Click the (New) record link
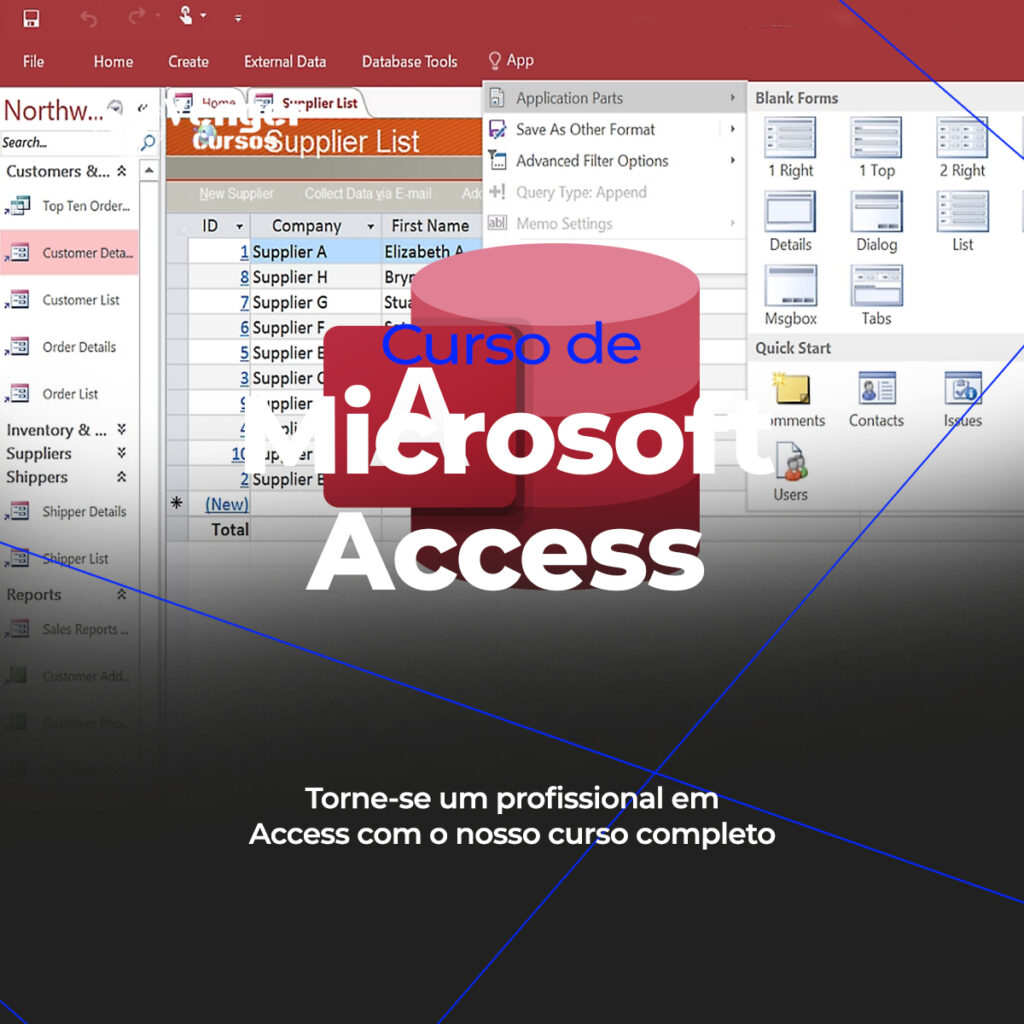Screen dimensions: 1024x1024 [227, 504]
